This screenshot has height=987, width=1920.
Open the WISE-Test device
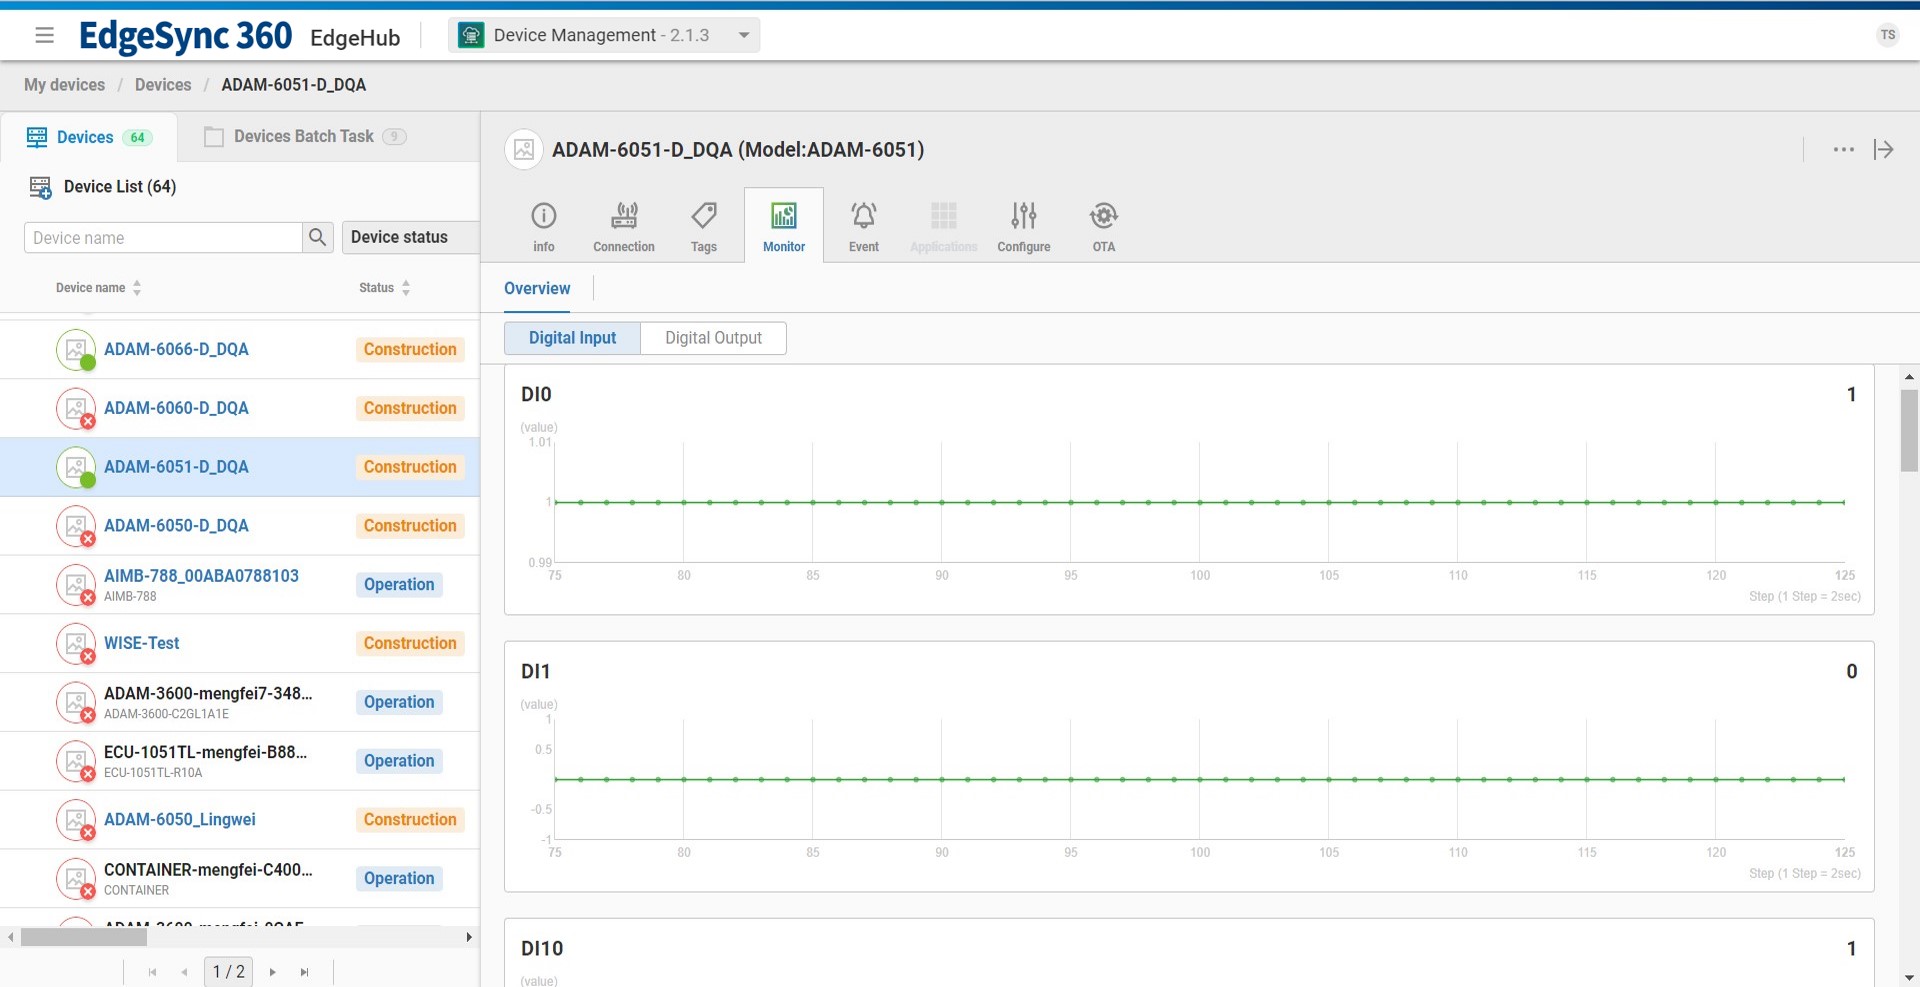tap(142, 643)
